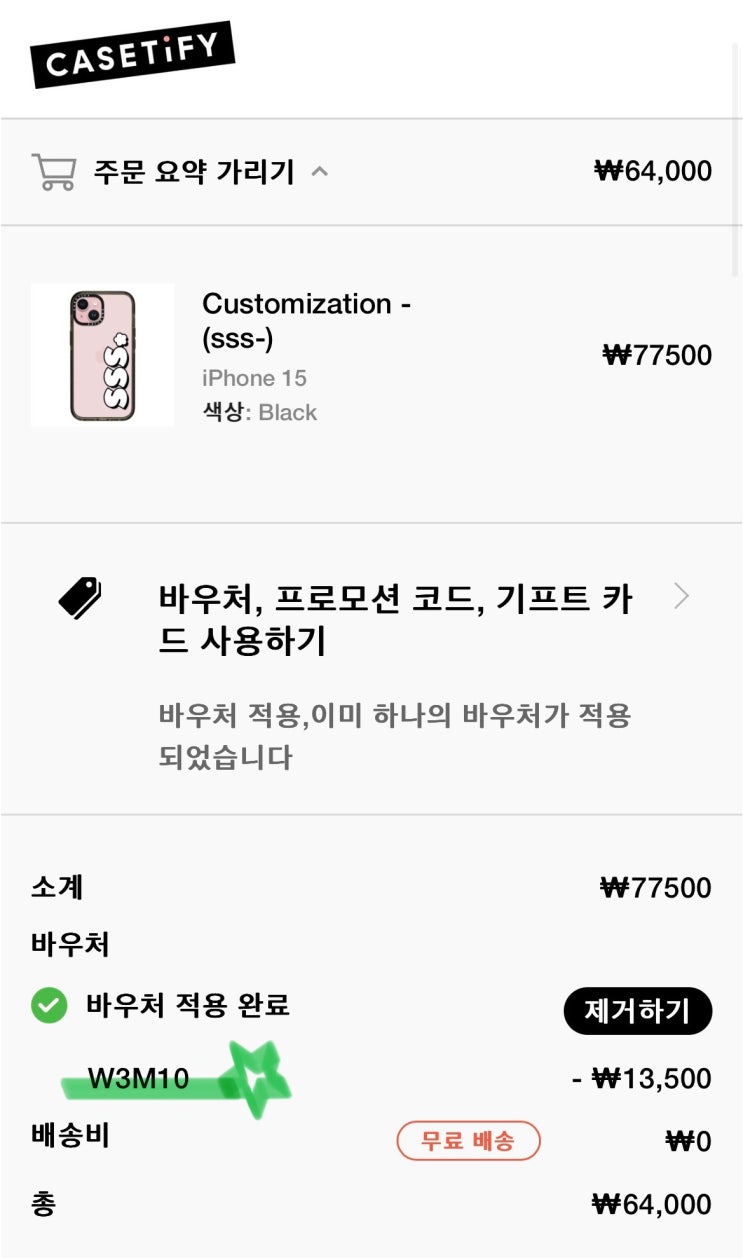This screenshot has width=743, height=1258.
Task: Click the voucher applied notice text
Action: [394, 736]
